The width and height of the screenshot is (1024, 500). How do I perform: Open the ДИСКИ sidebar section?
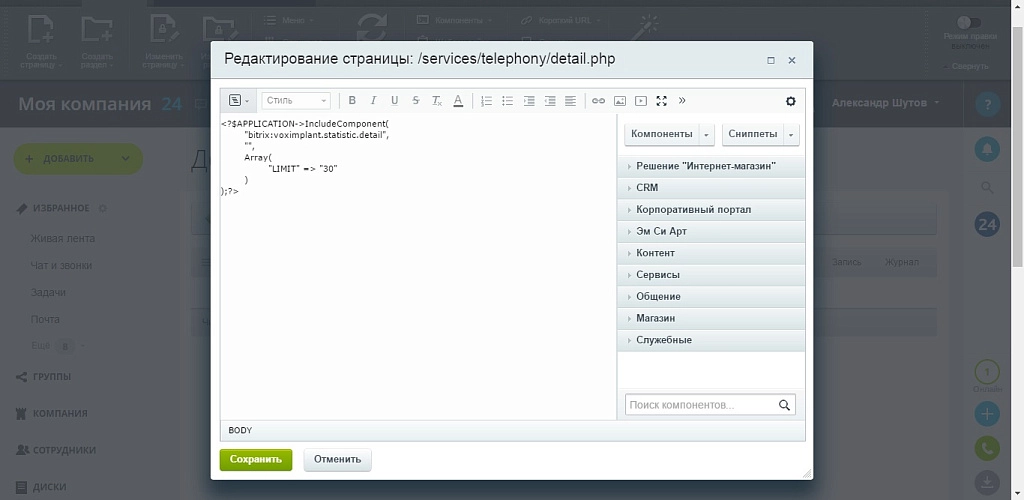pos(40,486)
